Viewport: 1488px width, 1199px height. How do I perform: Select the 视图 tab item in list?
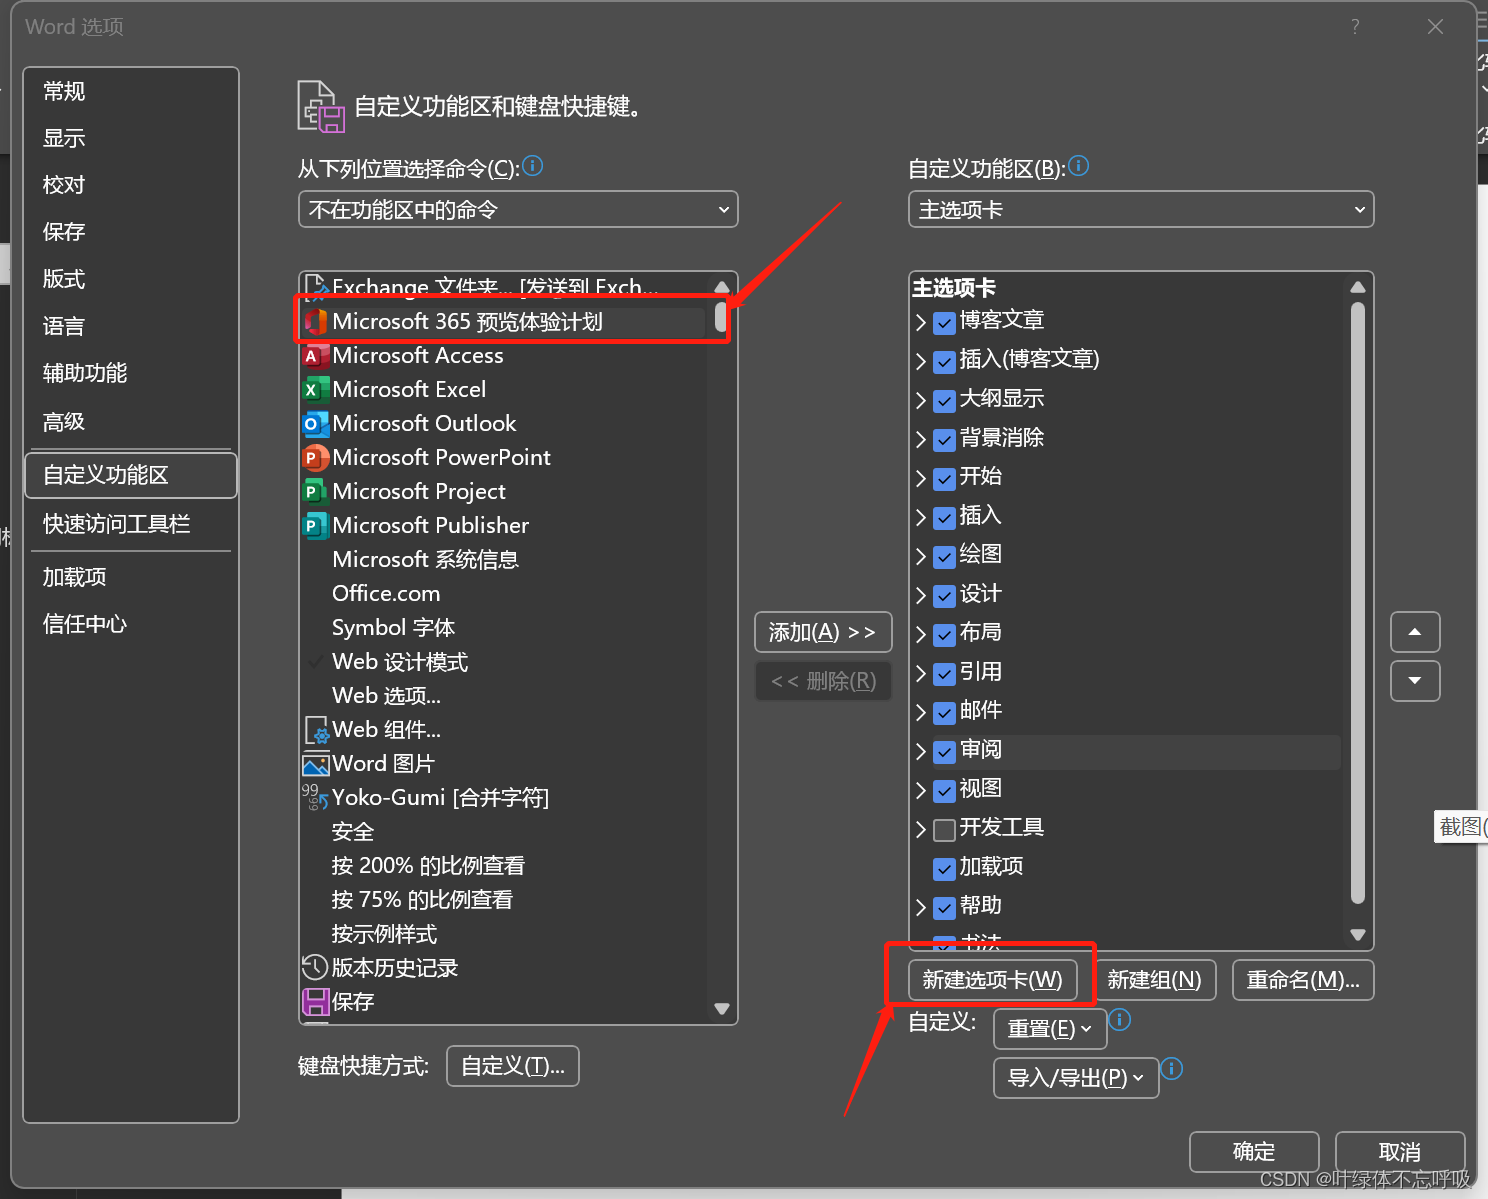click(x=980, y=789)
